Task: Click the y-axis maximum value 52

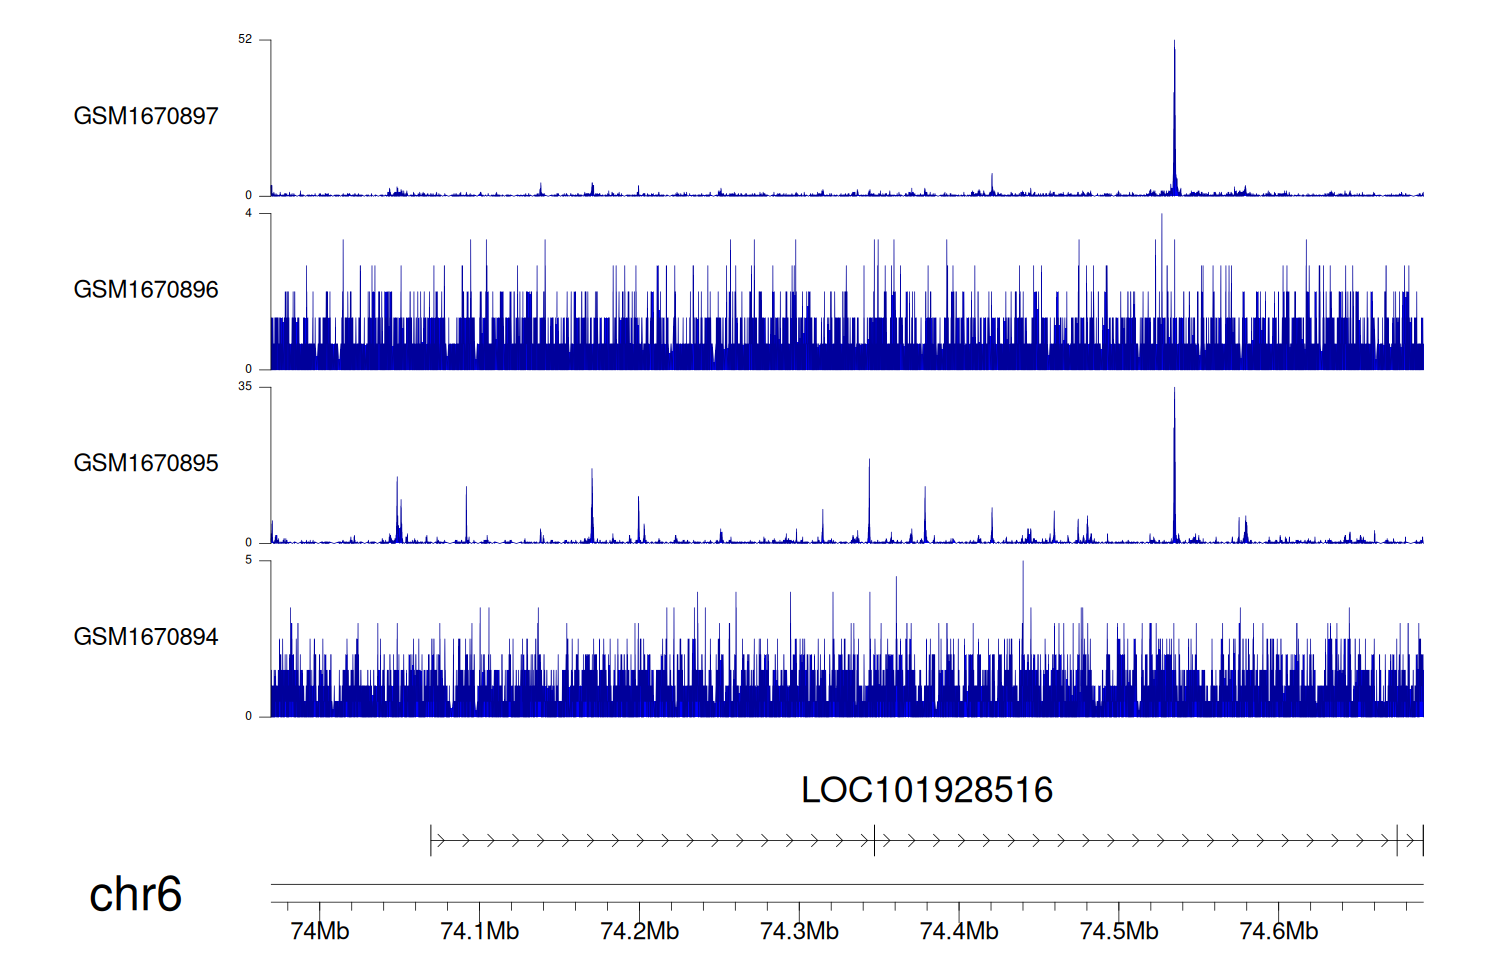Action: pyautogui.click(x=245, y=40)
